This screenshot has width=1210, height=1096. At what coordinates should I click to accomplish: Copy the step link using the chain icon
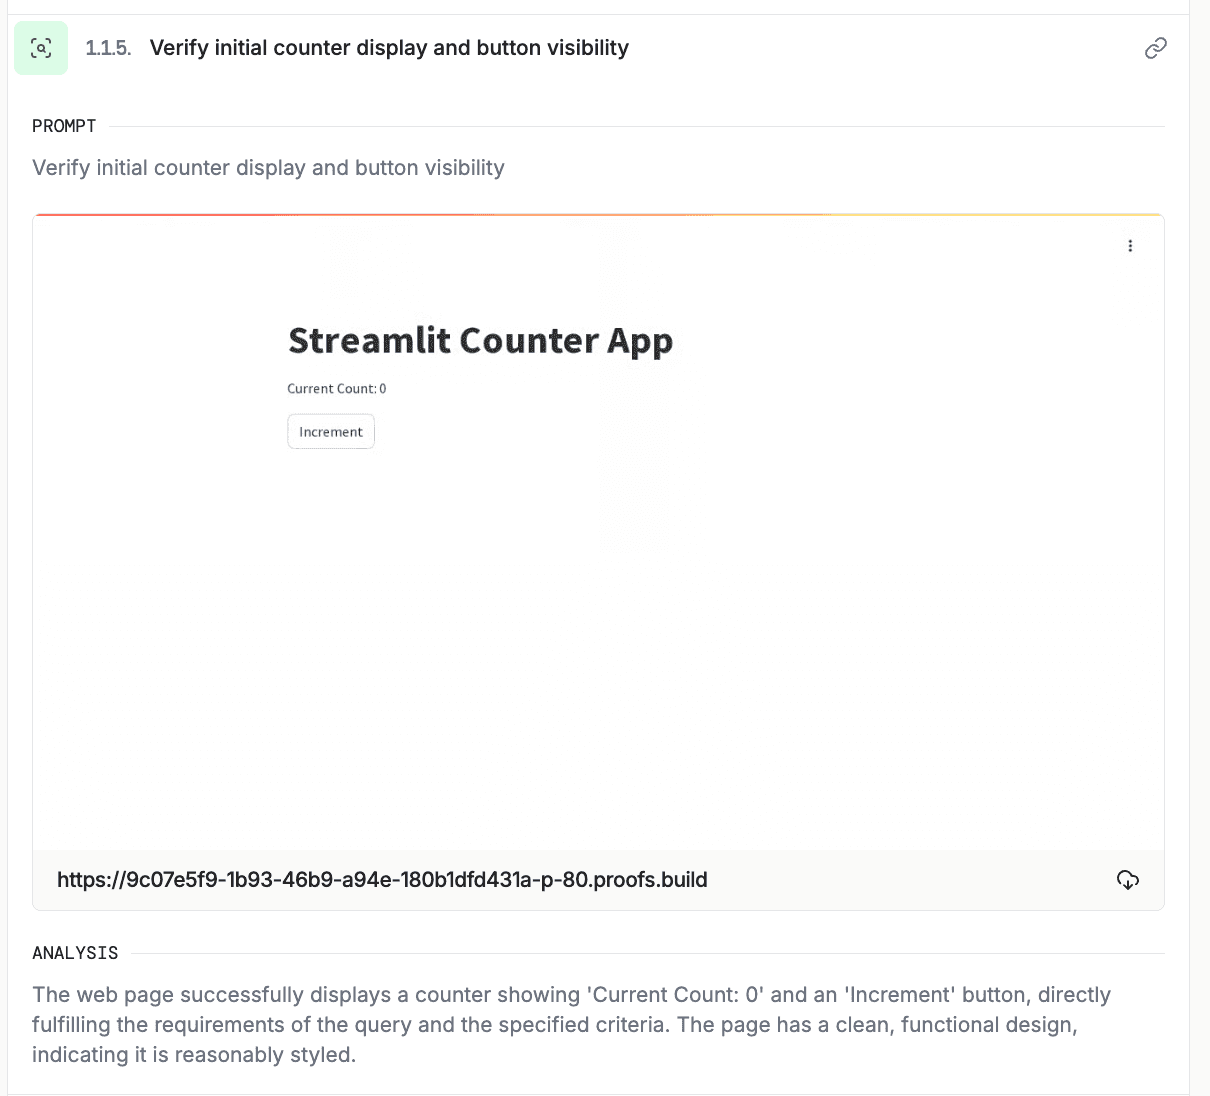pos(1155,48)
